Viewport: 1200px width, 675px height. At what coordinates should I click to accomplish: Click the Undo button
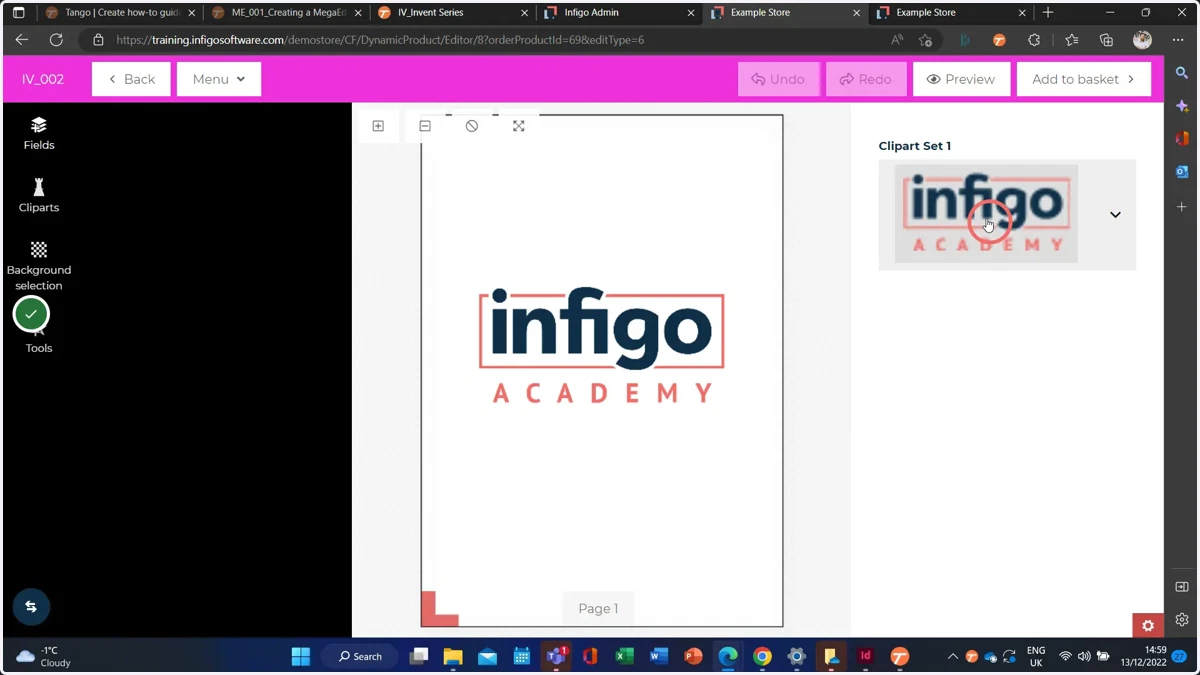778,79
